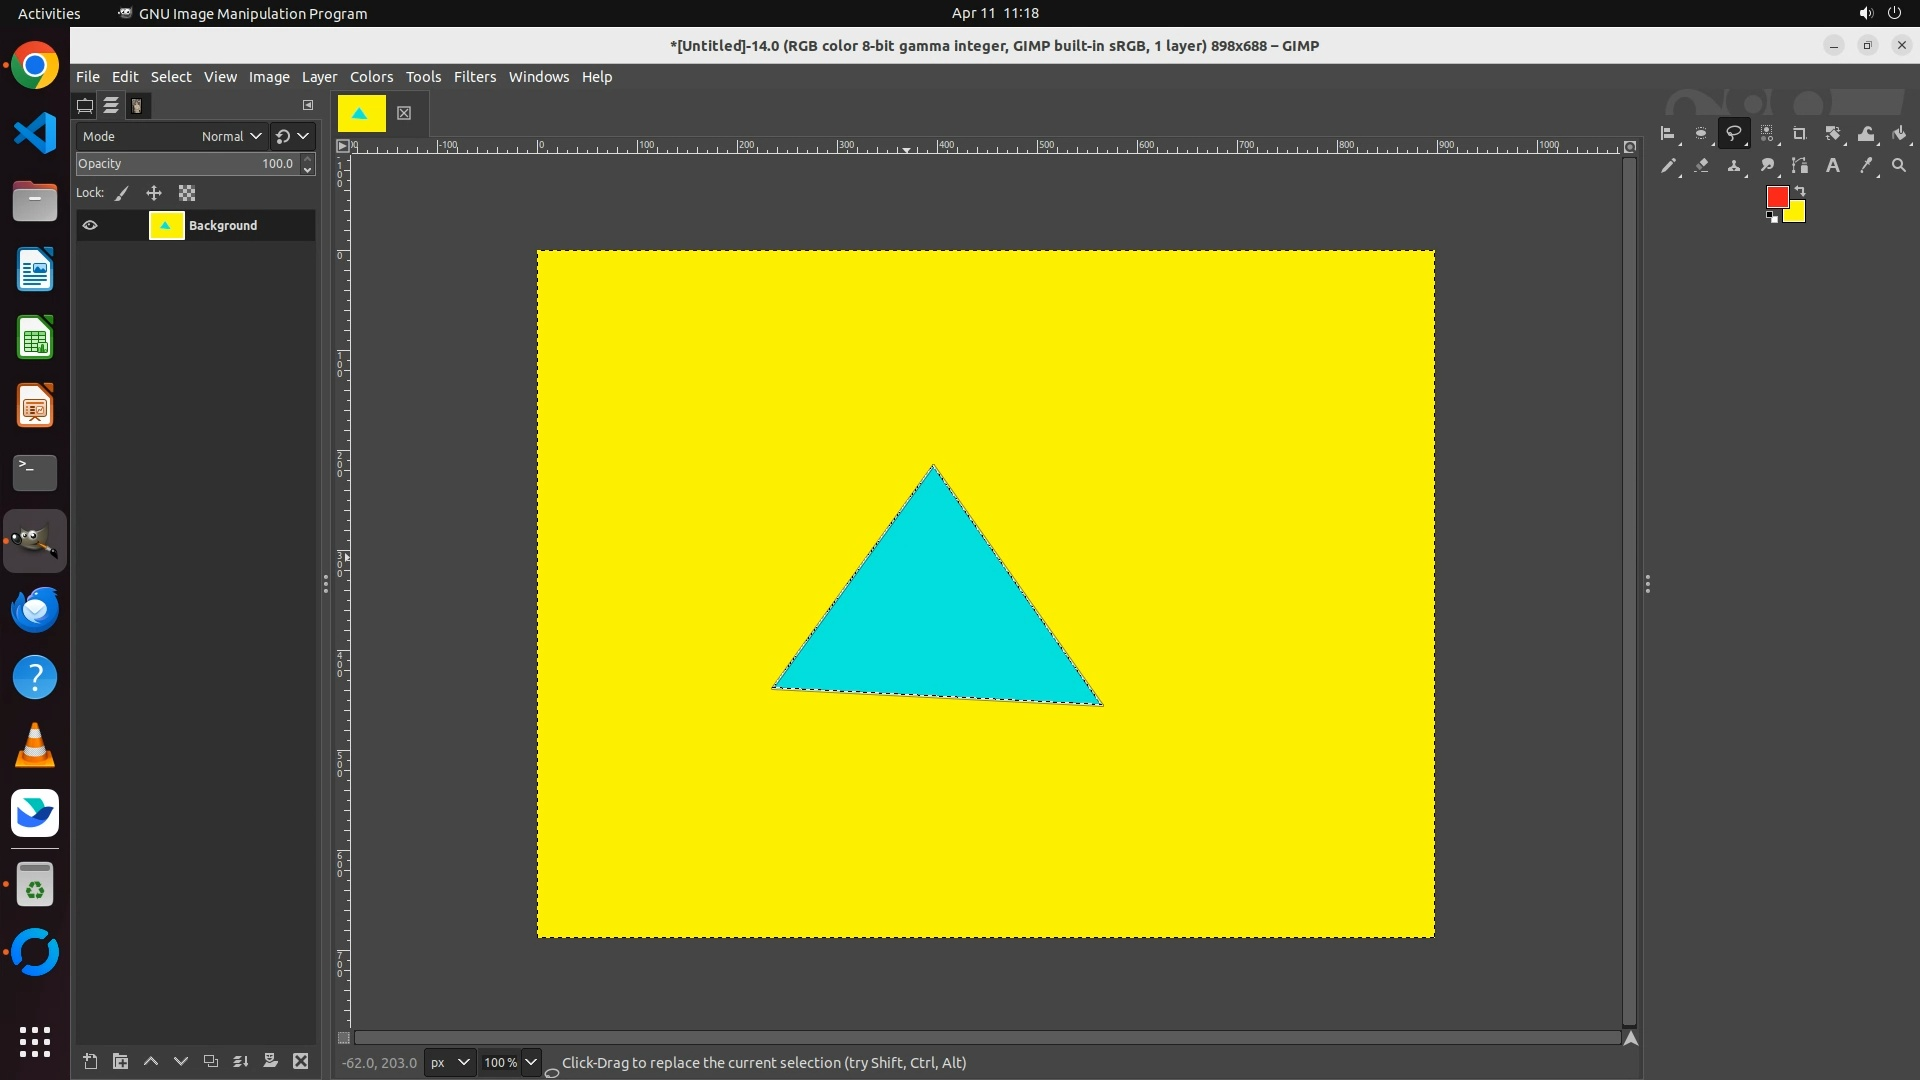Open Thunderbird from the dock
1920x1080 pixels.
point(35,610)
